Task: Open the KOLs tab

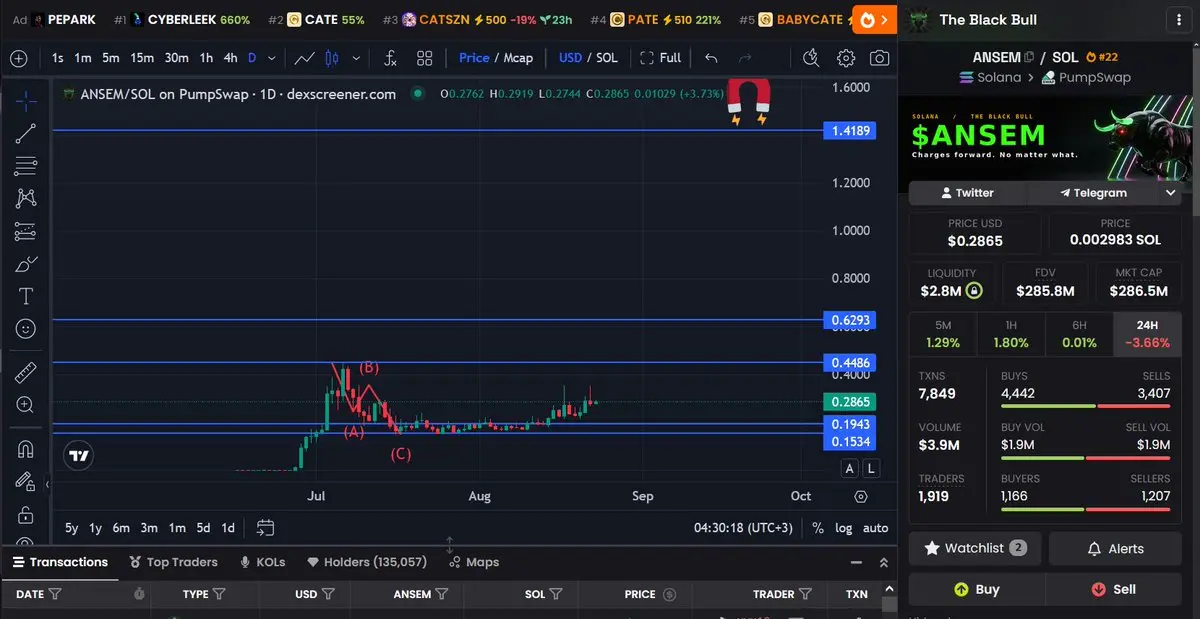Action: [x=262, y=562]
